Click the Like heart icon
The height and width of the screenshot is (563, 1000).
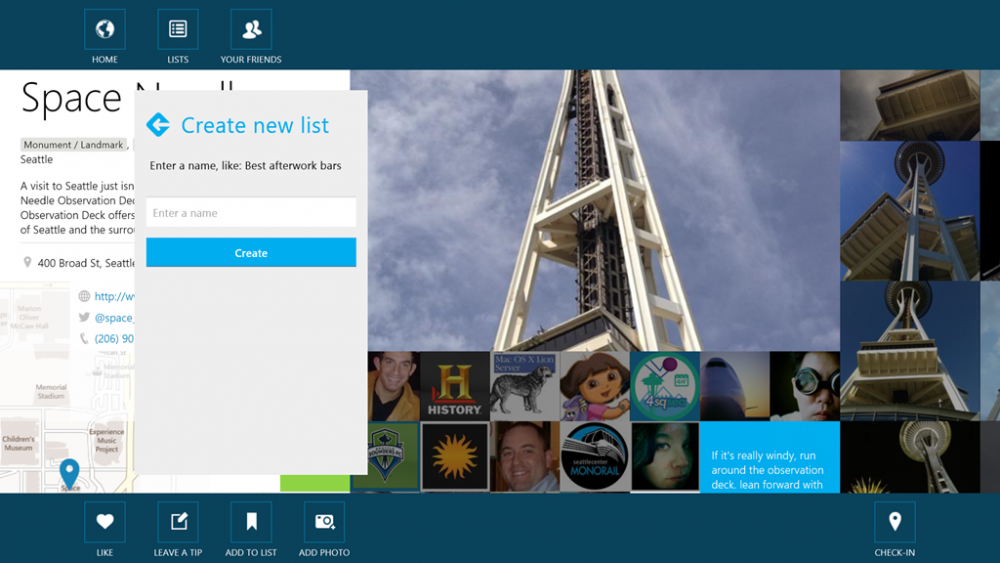[105, 521]
